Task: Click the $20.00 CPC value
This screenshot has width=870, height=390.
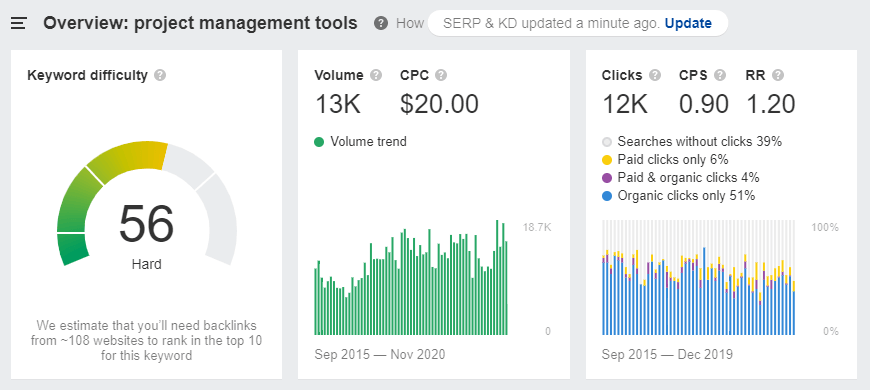Action: coord(439,104)
